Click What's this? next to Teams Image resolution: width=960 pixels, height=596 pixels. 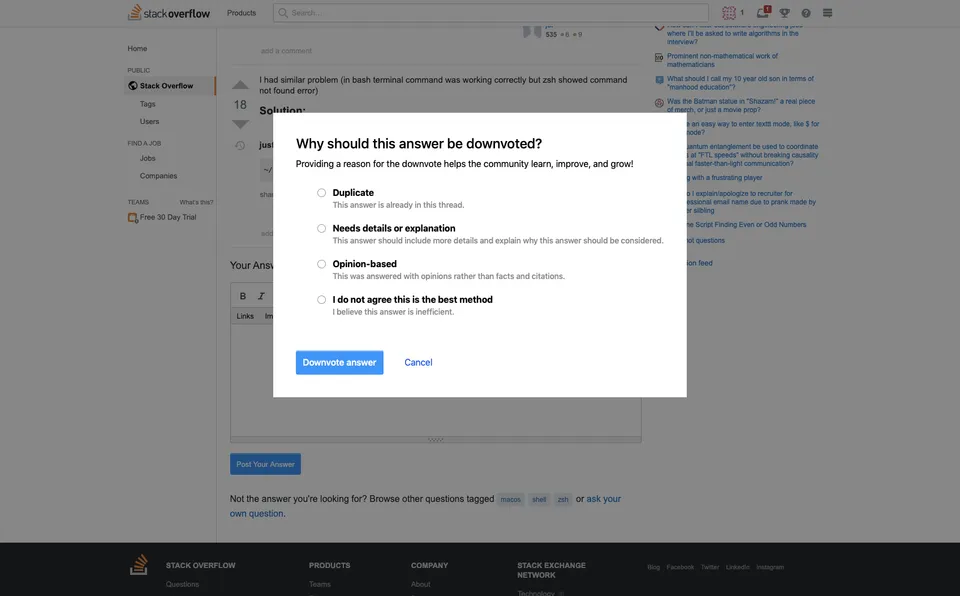point(196,202)
